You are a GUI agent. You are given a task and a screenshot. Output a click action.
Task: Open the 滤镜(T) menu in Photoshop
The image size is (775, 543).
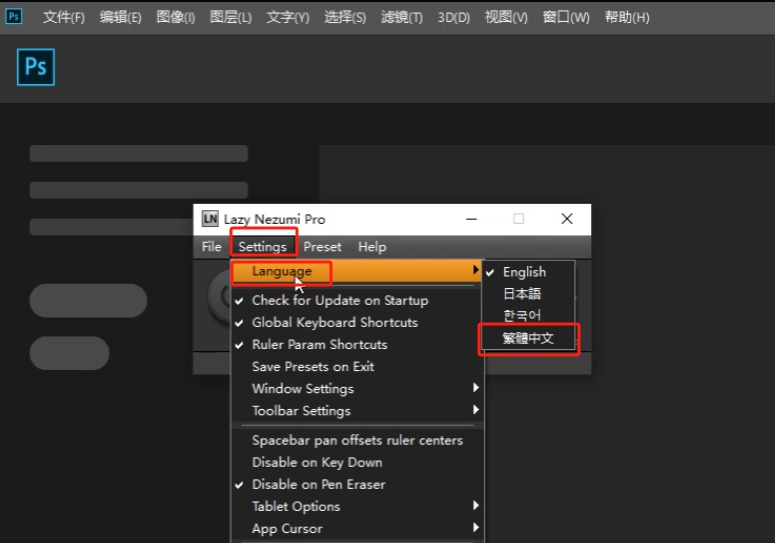click(402, 17)
